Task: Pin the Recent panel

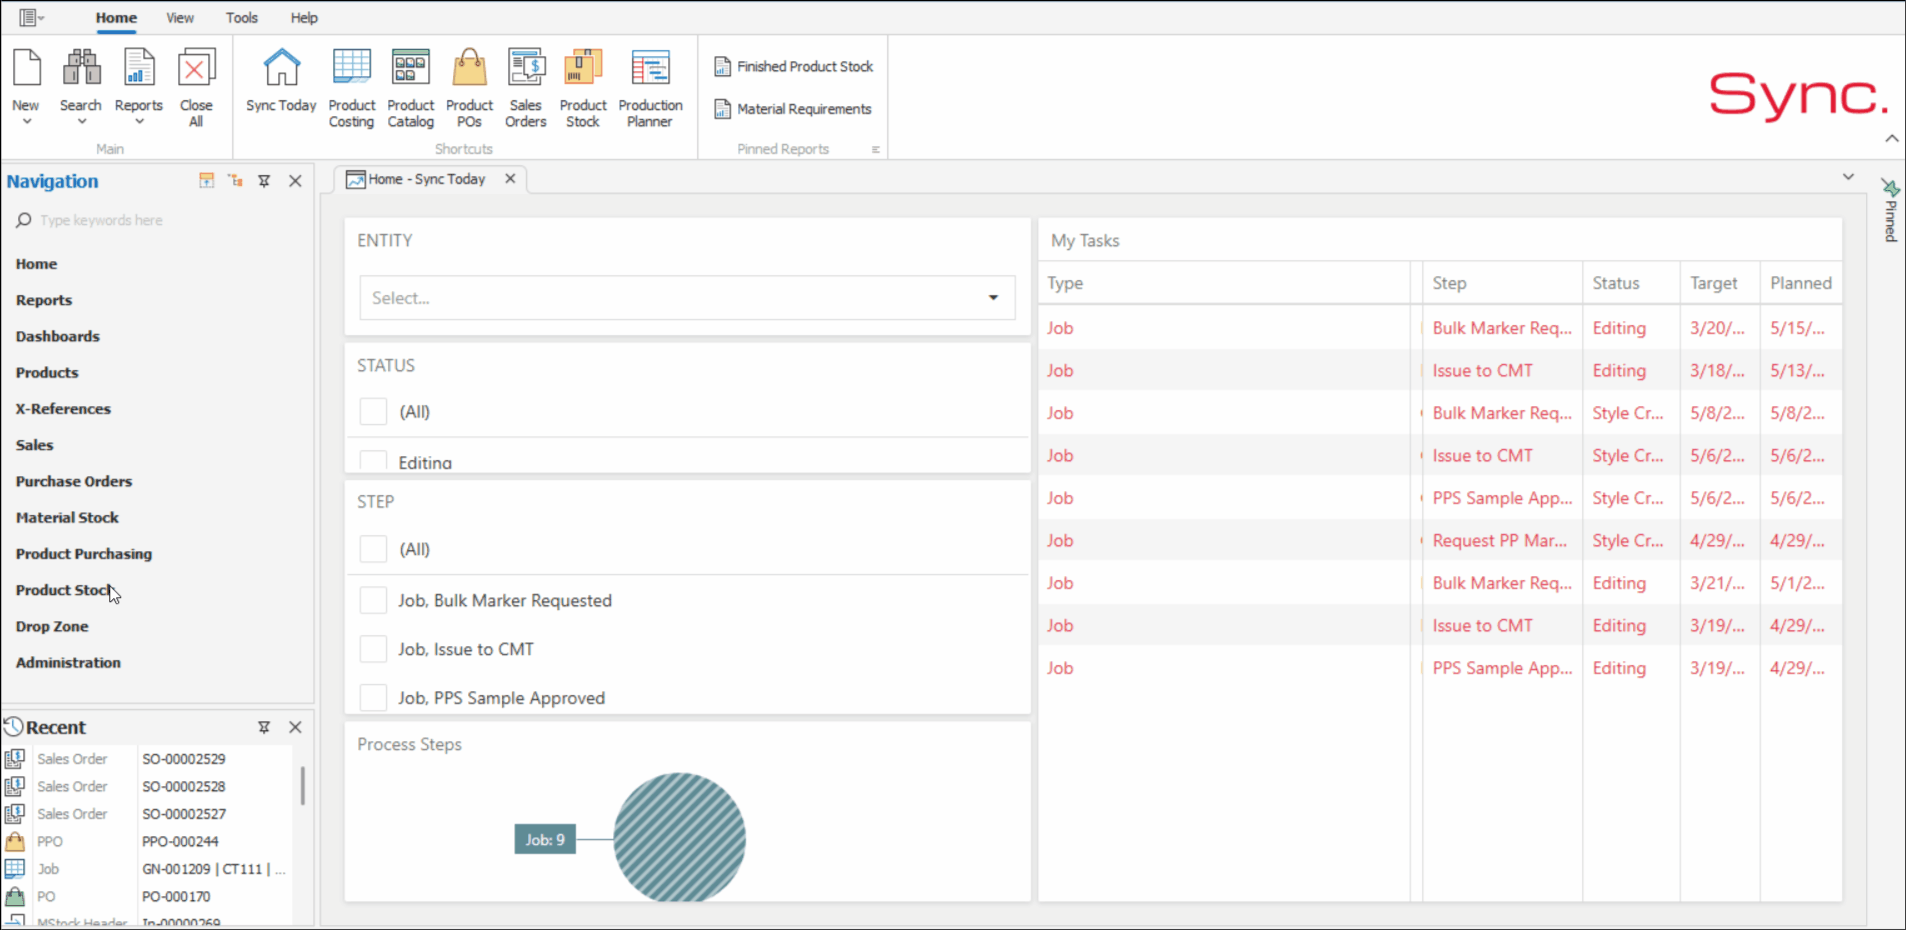Action: pyautogui.click(x=264, y=727)
